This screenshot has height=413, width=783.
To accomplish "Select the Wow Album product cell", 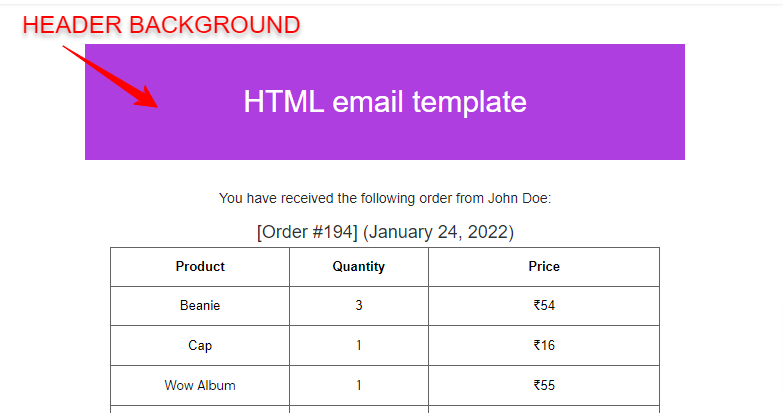I will click(x=200, y=386).
